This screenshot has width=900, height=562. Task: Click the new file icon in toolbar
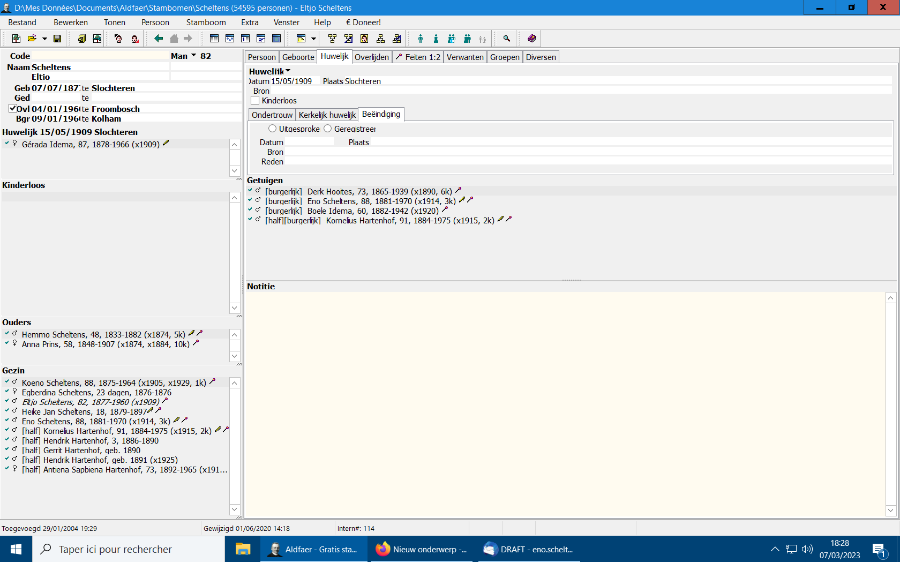pyautogui.click(x=14, y=39)
